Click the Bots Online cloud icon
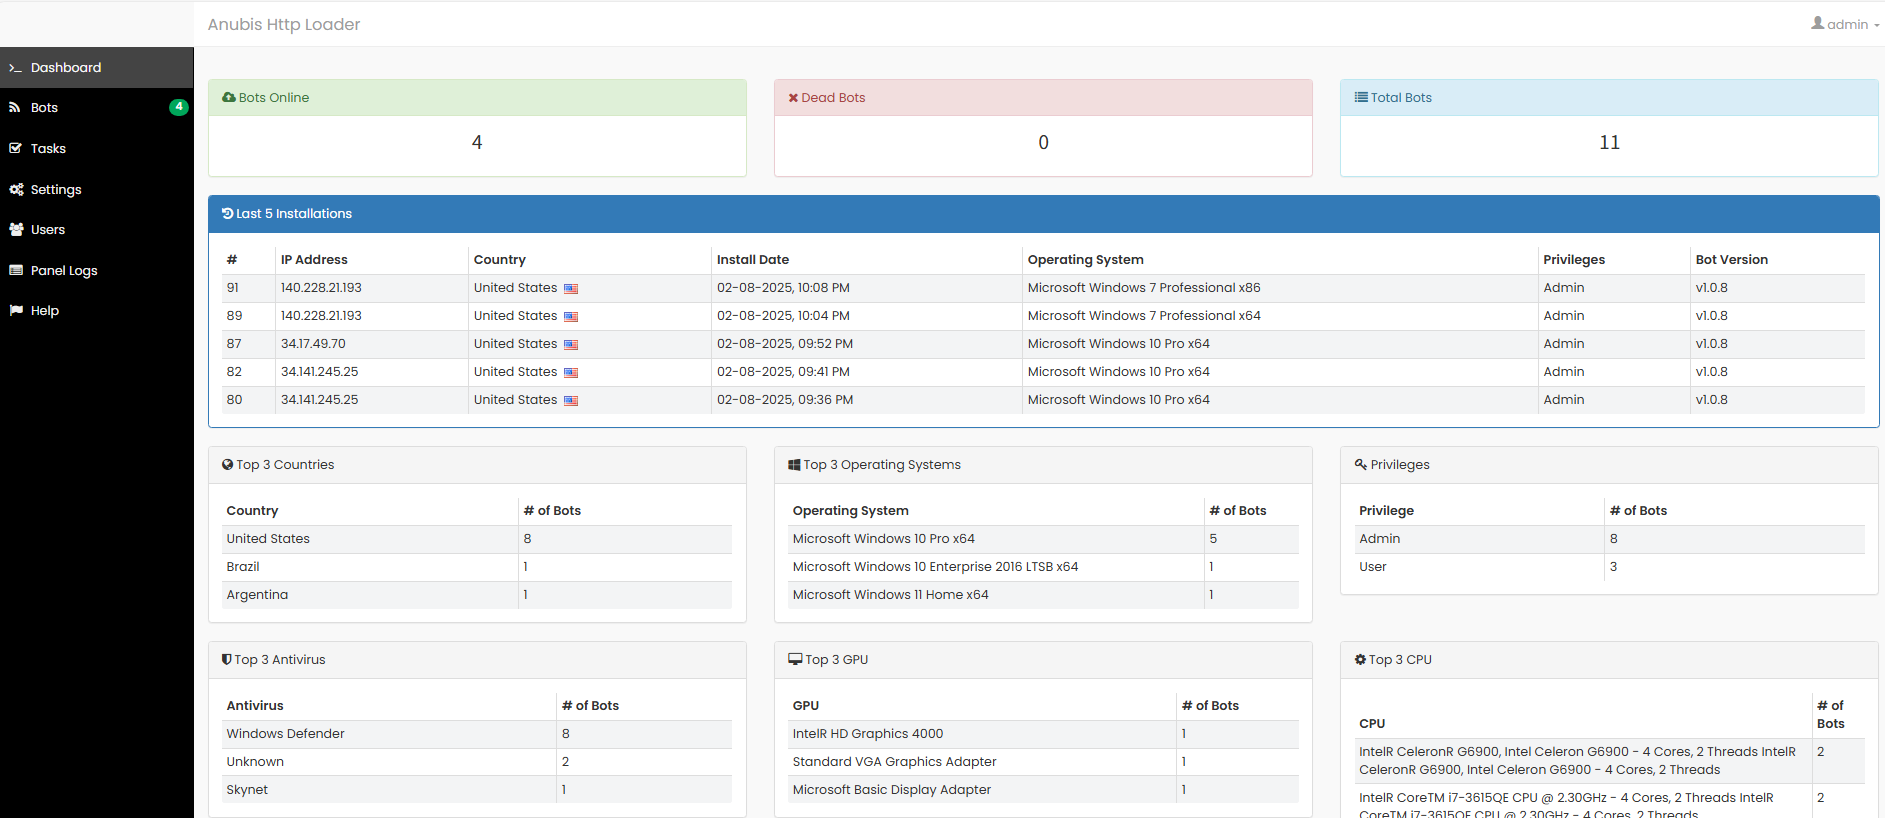Image resolution: width=1885 pixels, height=818 pixels. pyautogui.click(x=229, y=97)
